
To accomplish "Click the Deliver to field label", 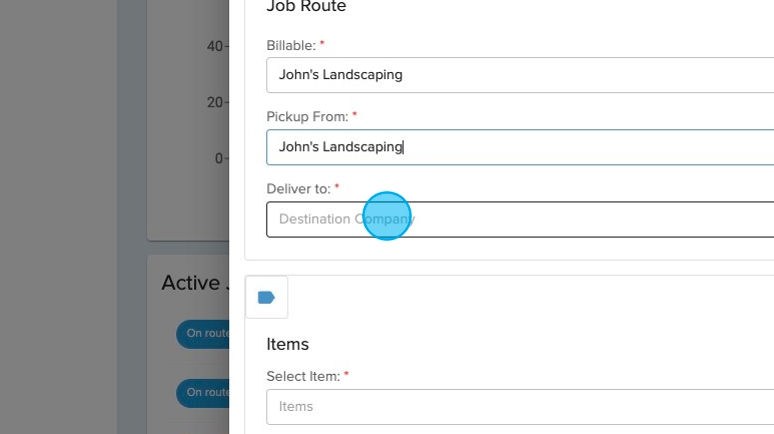I will click(x=298, y=188).
